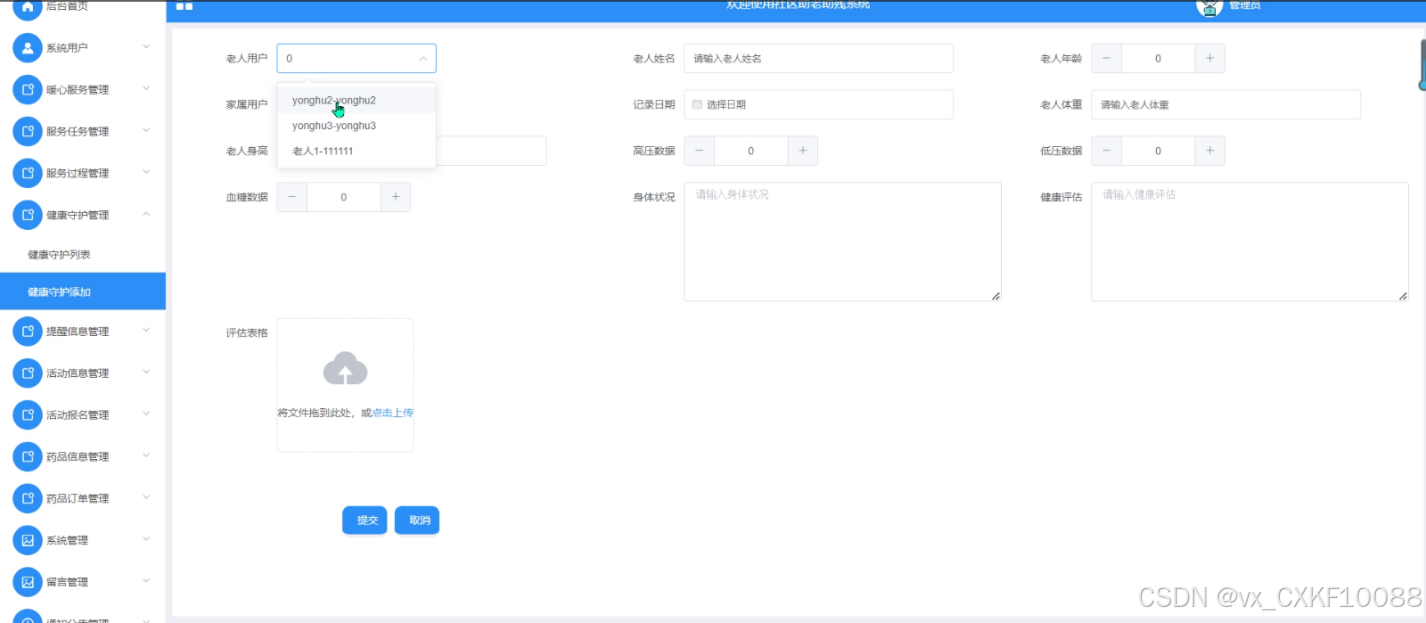This screenshot has width=1426, height=623.
Task: Select yonghu2-yonghu2 from the dropdown list
Action: (x=356, y=100)
